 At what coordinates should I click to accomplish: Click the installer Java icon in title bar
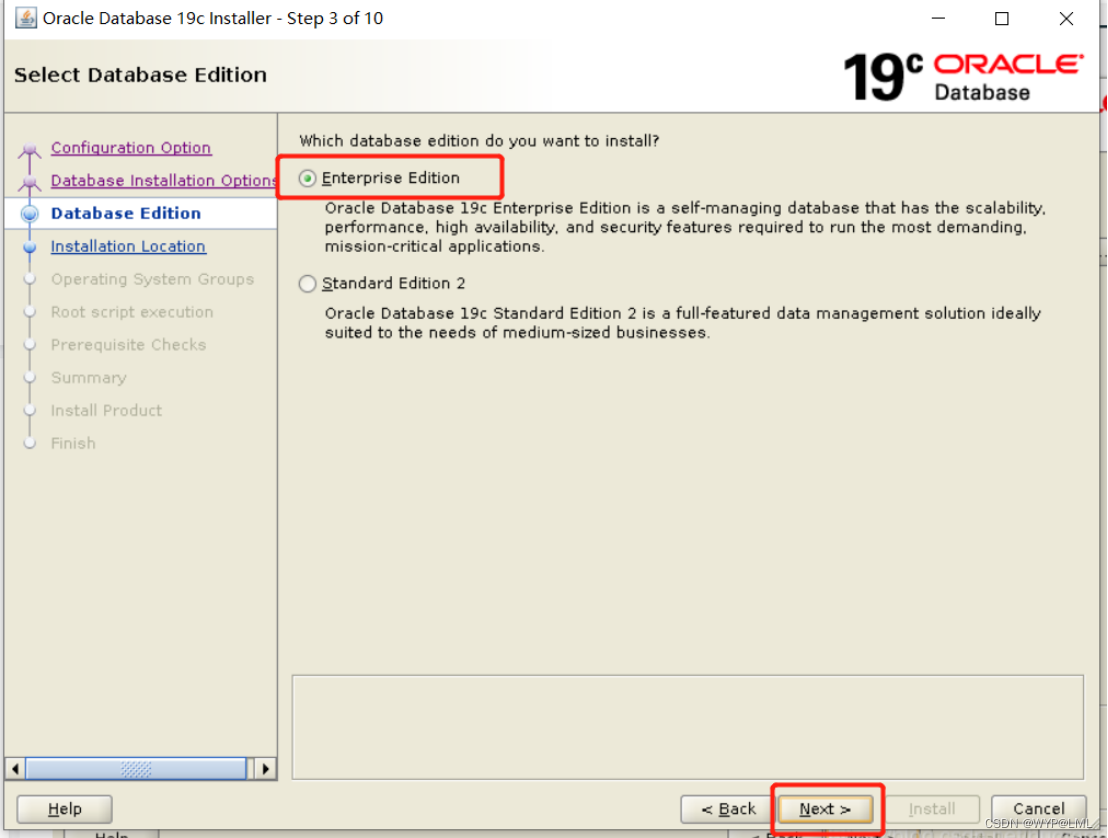click(25, 18)
